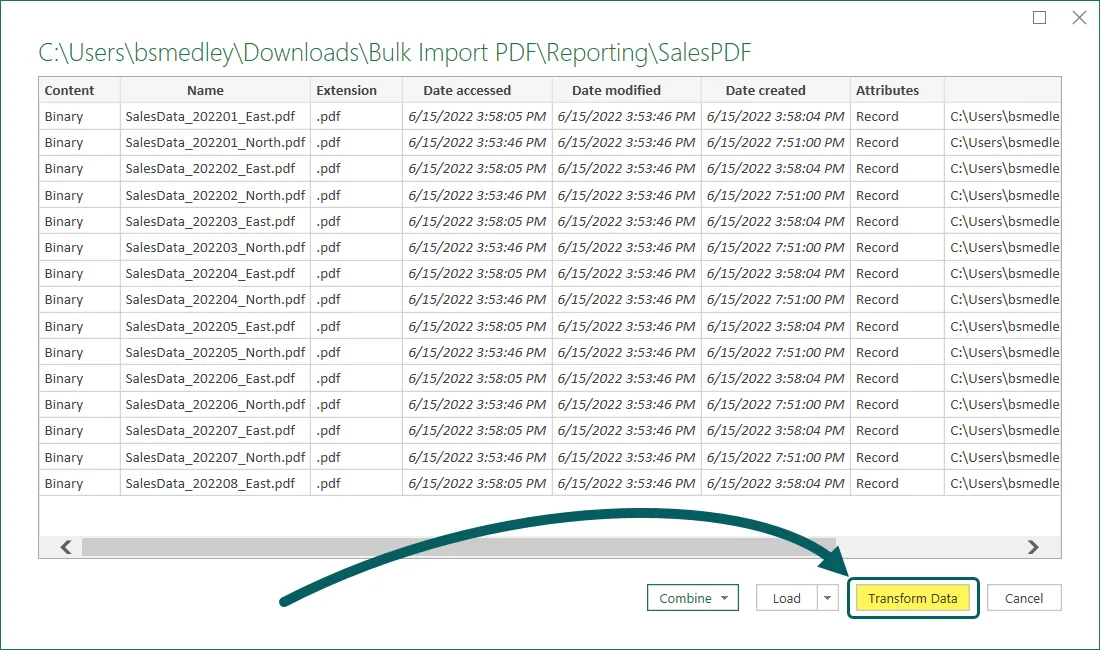Select the SalesData_202201_East.pdf row
The height and width of the screenshot is (650, 1100).
point(210,116)
